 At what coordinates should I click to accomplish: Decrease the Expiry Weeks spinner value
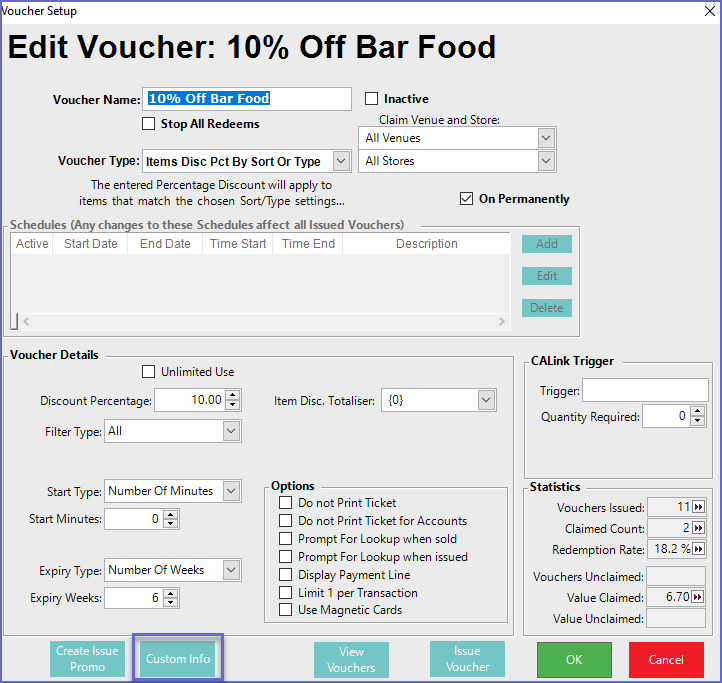(170, 602)
